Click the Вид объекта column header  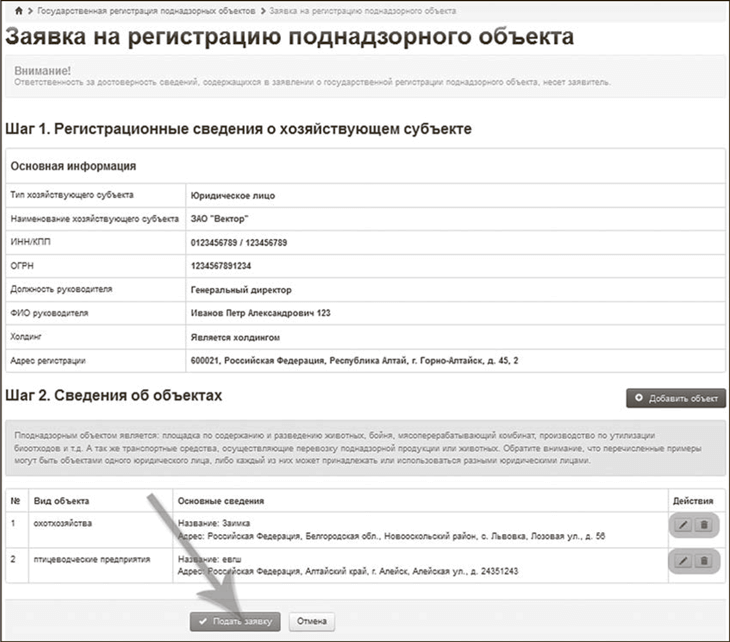(61, 500)
